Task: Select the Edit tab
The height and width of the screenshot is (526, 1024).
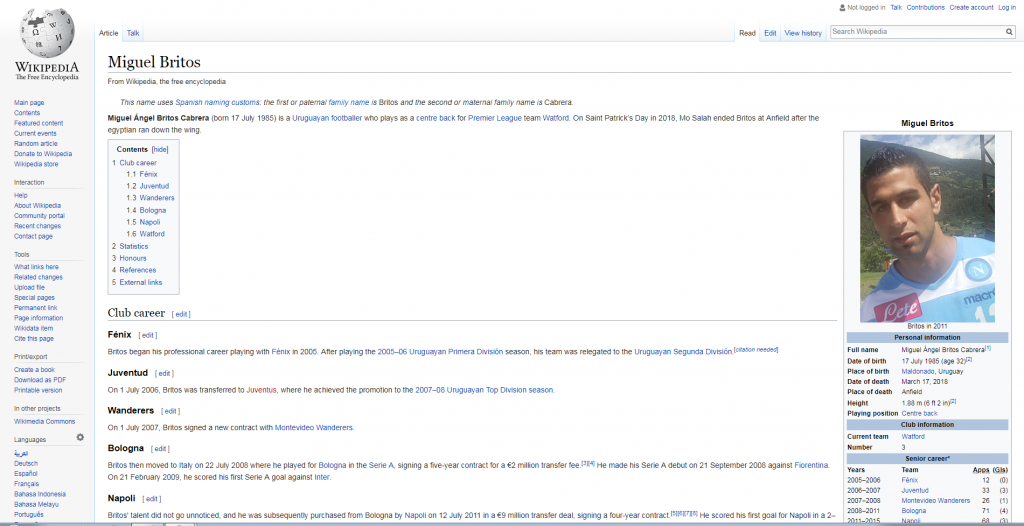Action: (x=770, y=33)
